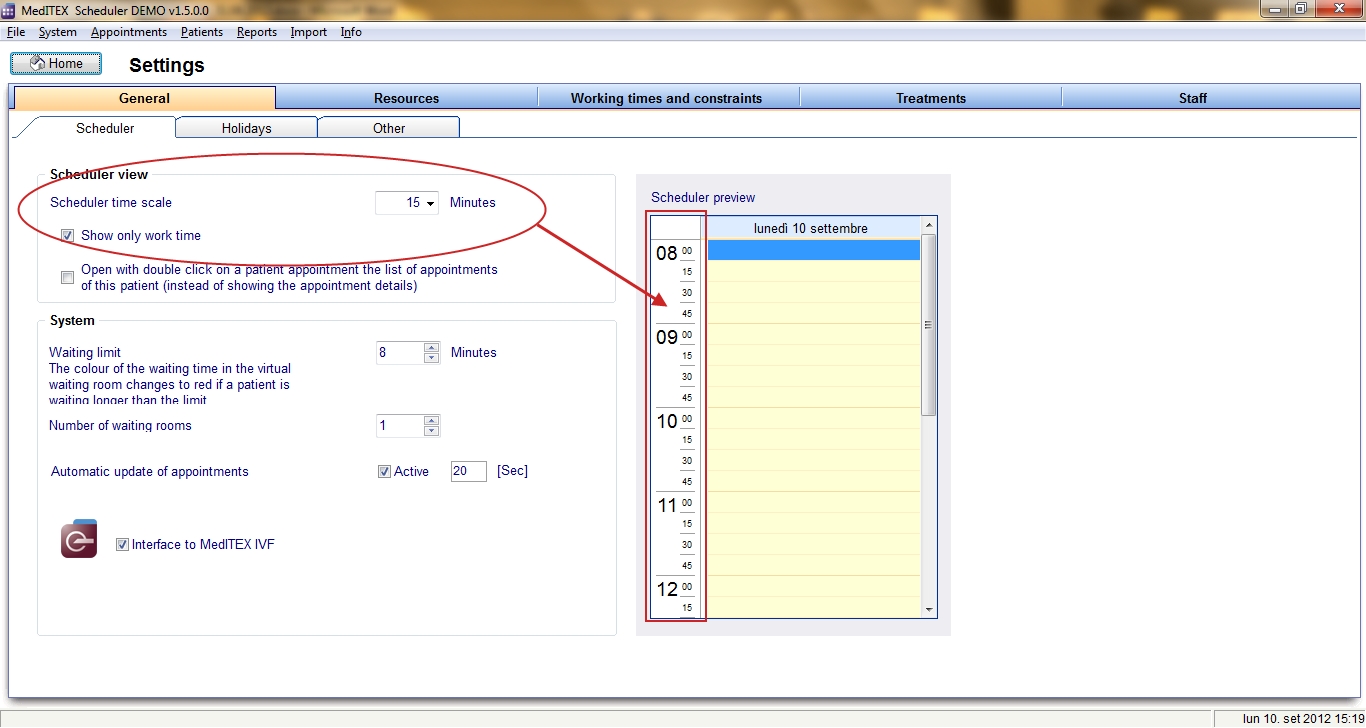Click the Home button
The height and width of the screenshot is (728, 1366).
(x=56, y=64)
